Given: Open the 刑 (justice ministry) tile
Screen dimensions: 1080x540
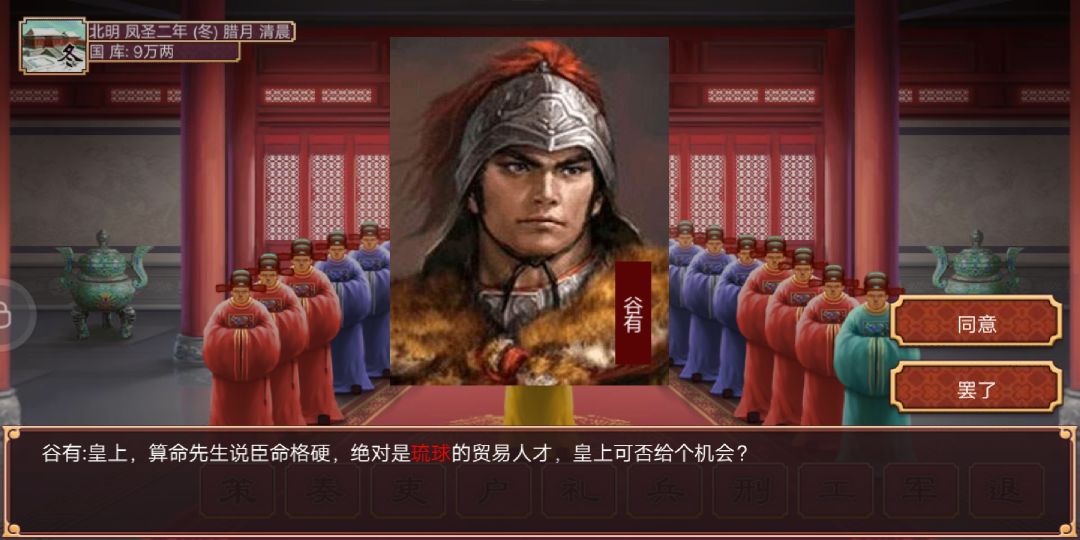Looking at the screenshot, I should 750,490.
